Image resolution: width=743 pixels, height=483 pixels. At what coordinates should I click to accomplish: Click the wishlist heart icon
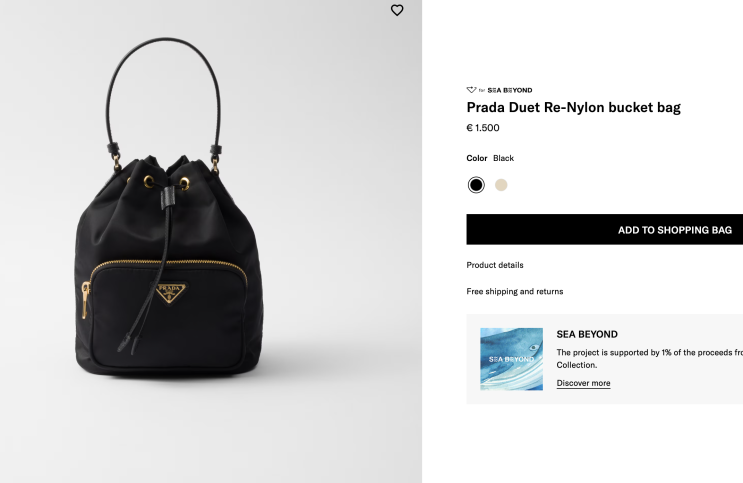[397, 10]
